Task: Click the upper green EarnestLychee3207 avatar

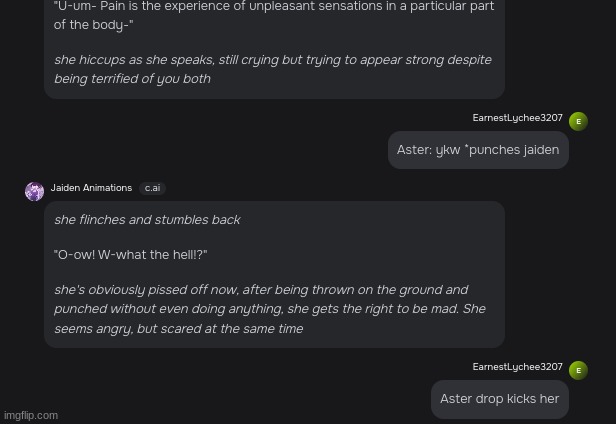Action: 578,121
